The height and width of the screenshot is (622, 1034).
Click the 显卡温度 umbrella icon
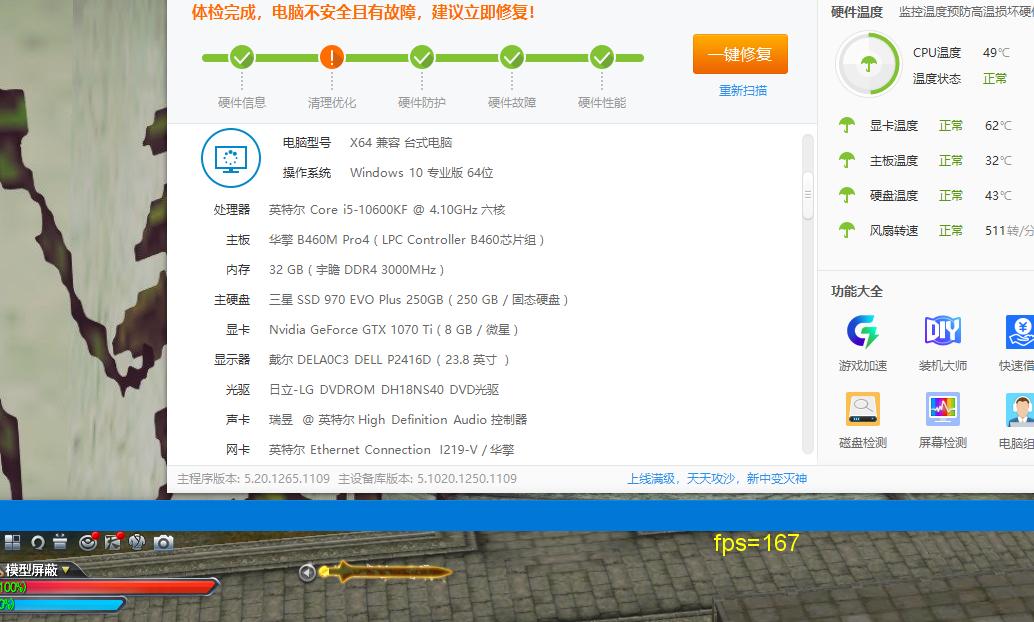[847, 125]
